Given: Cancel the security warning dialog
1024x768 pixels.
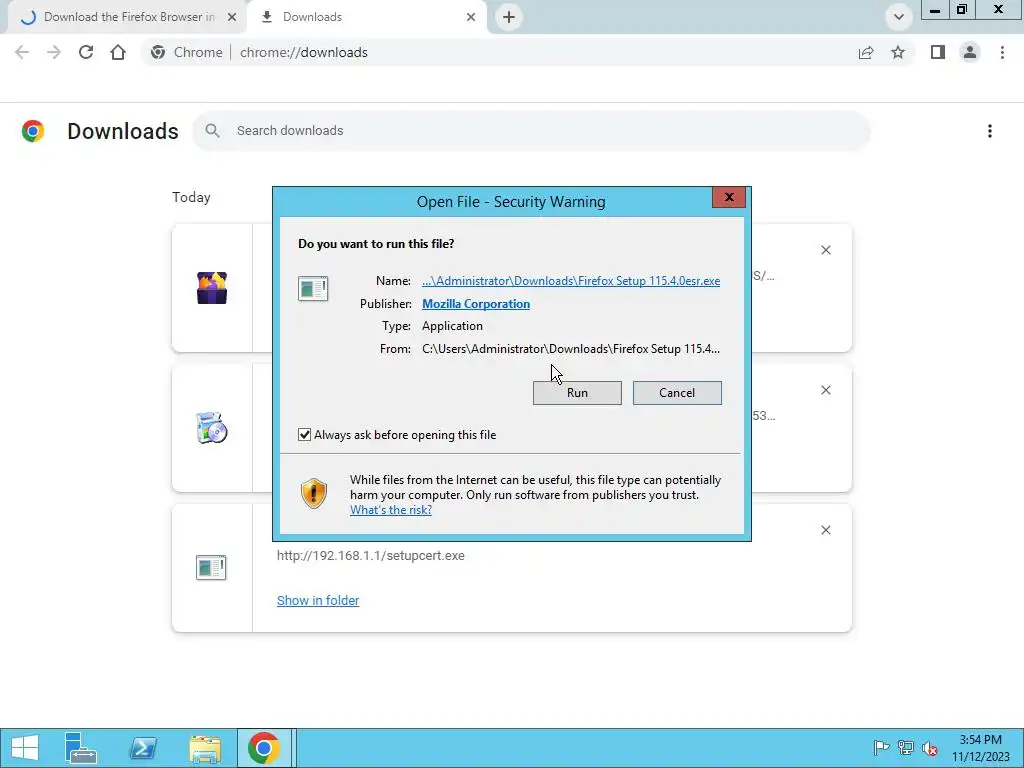Looking at the screenshot, I should [x=677, y=392].
